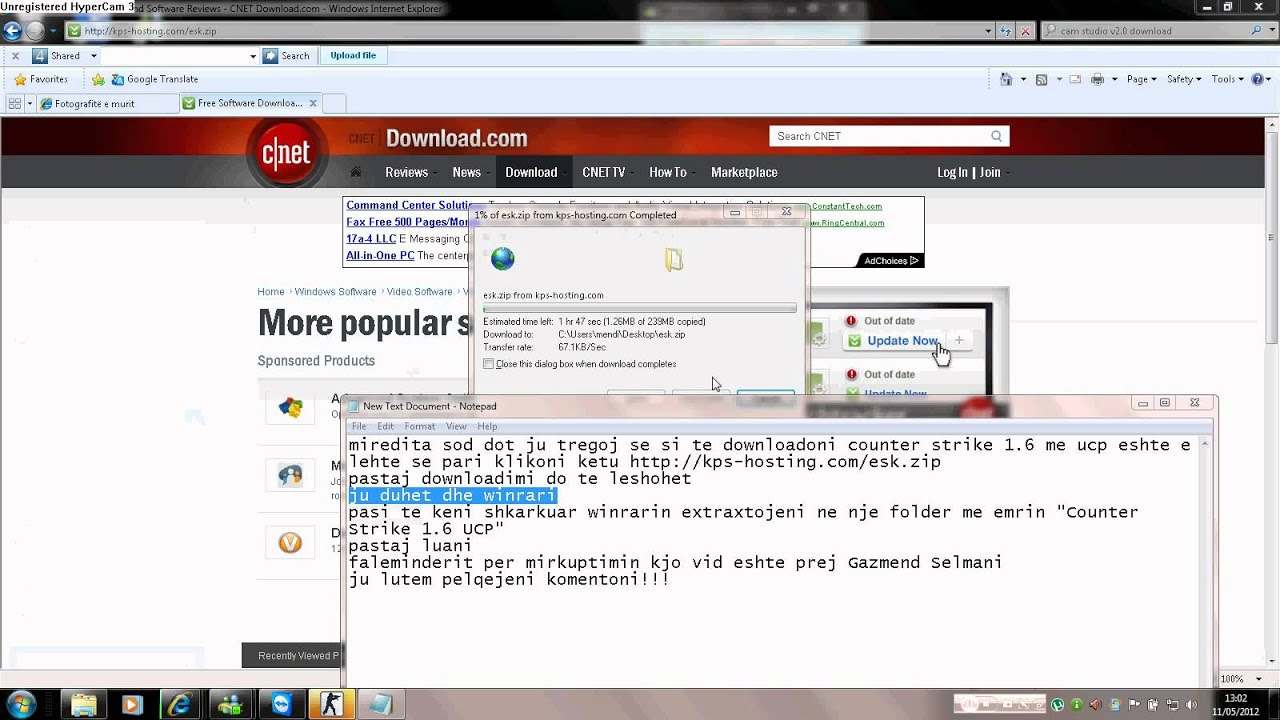1280x720 pixels.
Task: Open Notepad Format menu
Action: click(420, 426)
